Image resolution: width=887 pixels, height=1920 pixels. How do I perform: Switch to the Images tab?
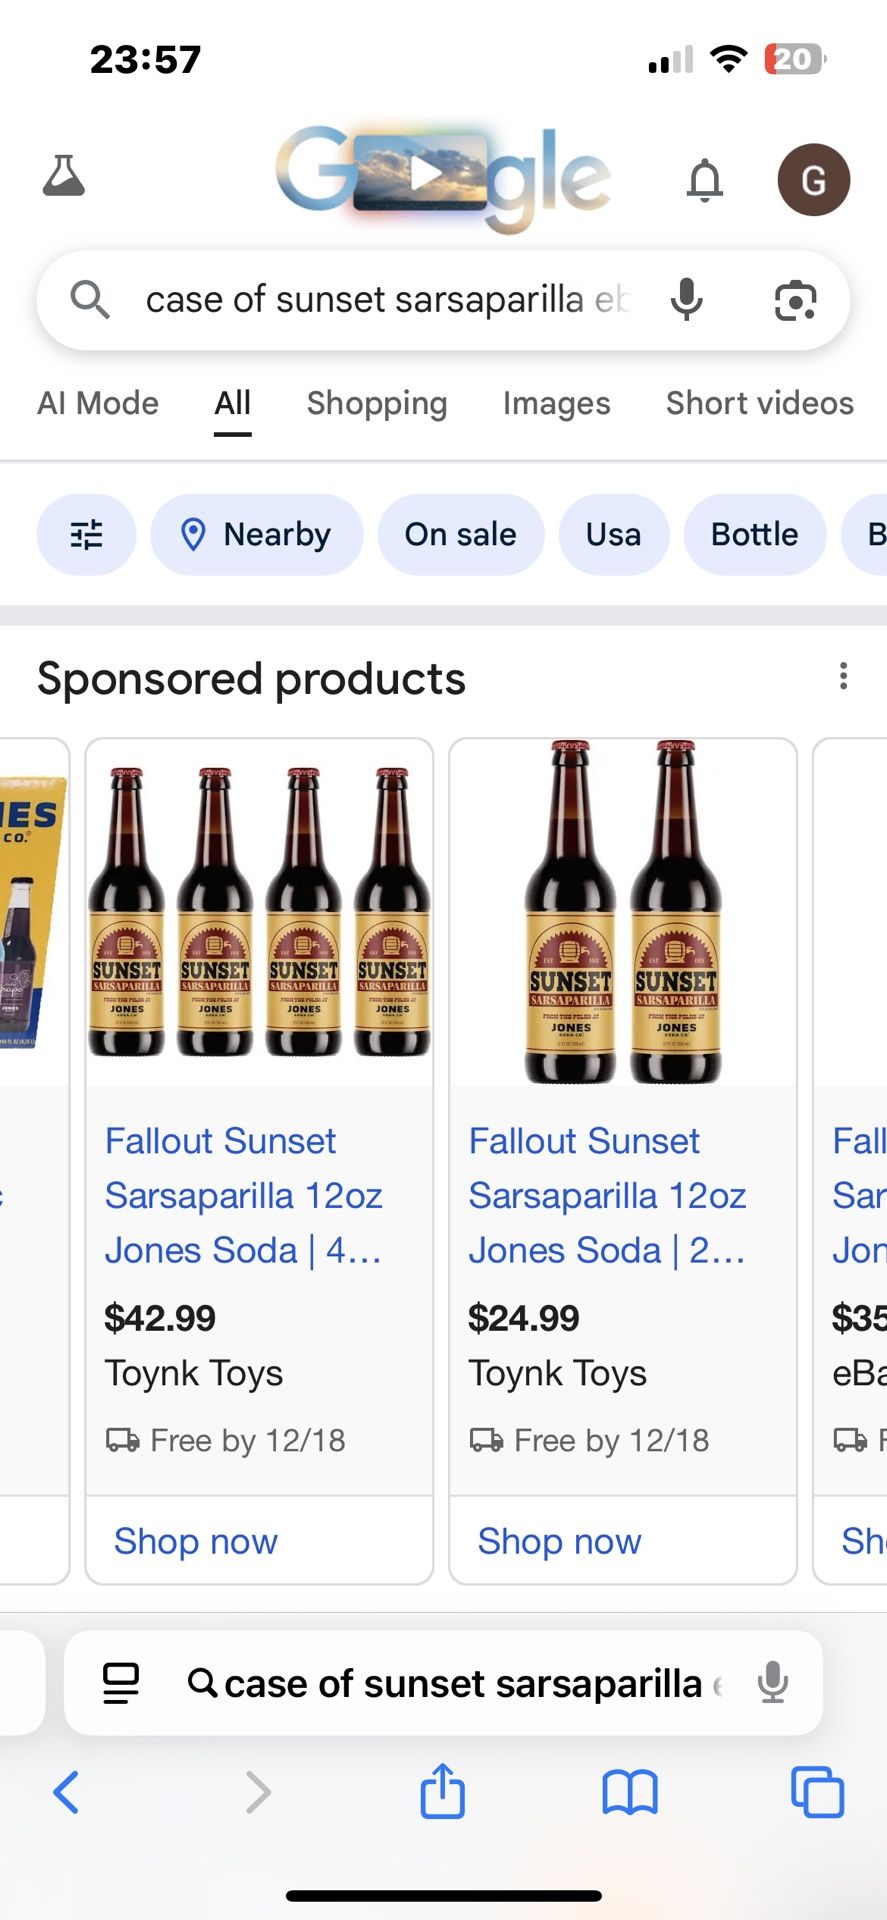(x=556, y=403)
